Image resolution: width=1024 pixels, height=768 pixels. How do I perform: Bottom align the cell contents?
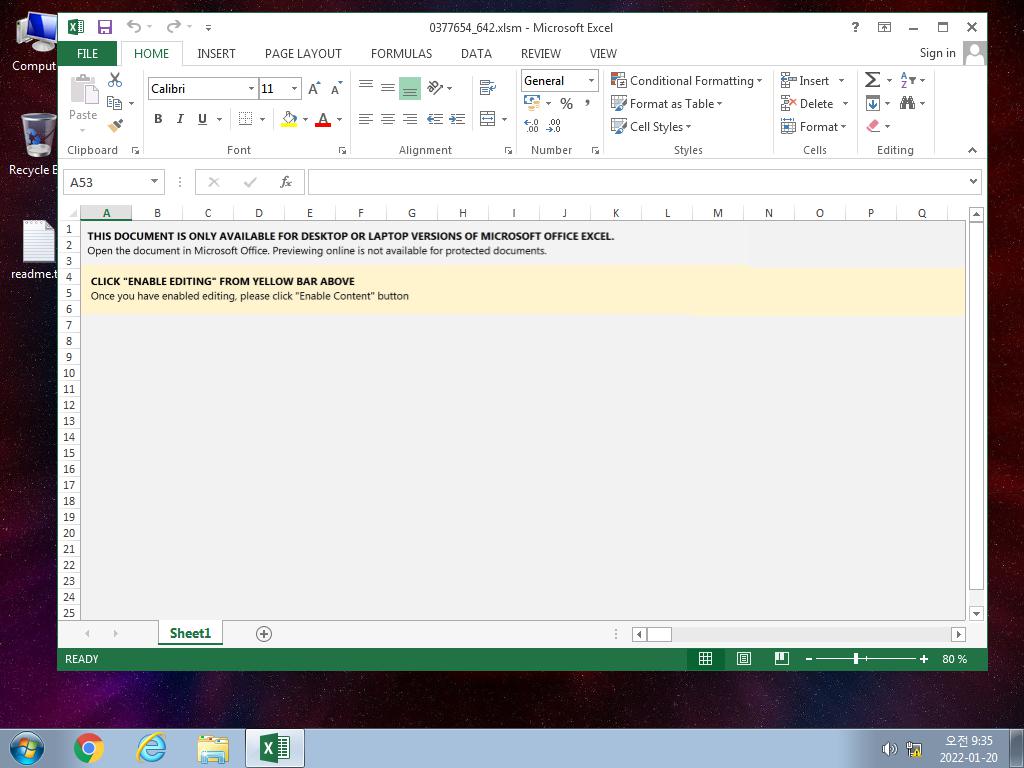pos(410,88)
